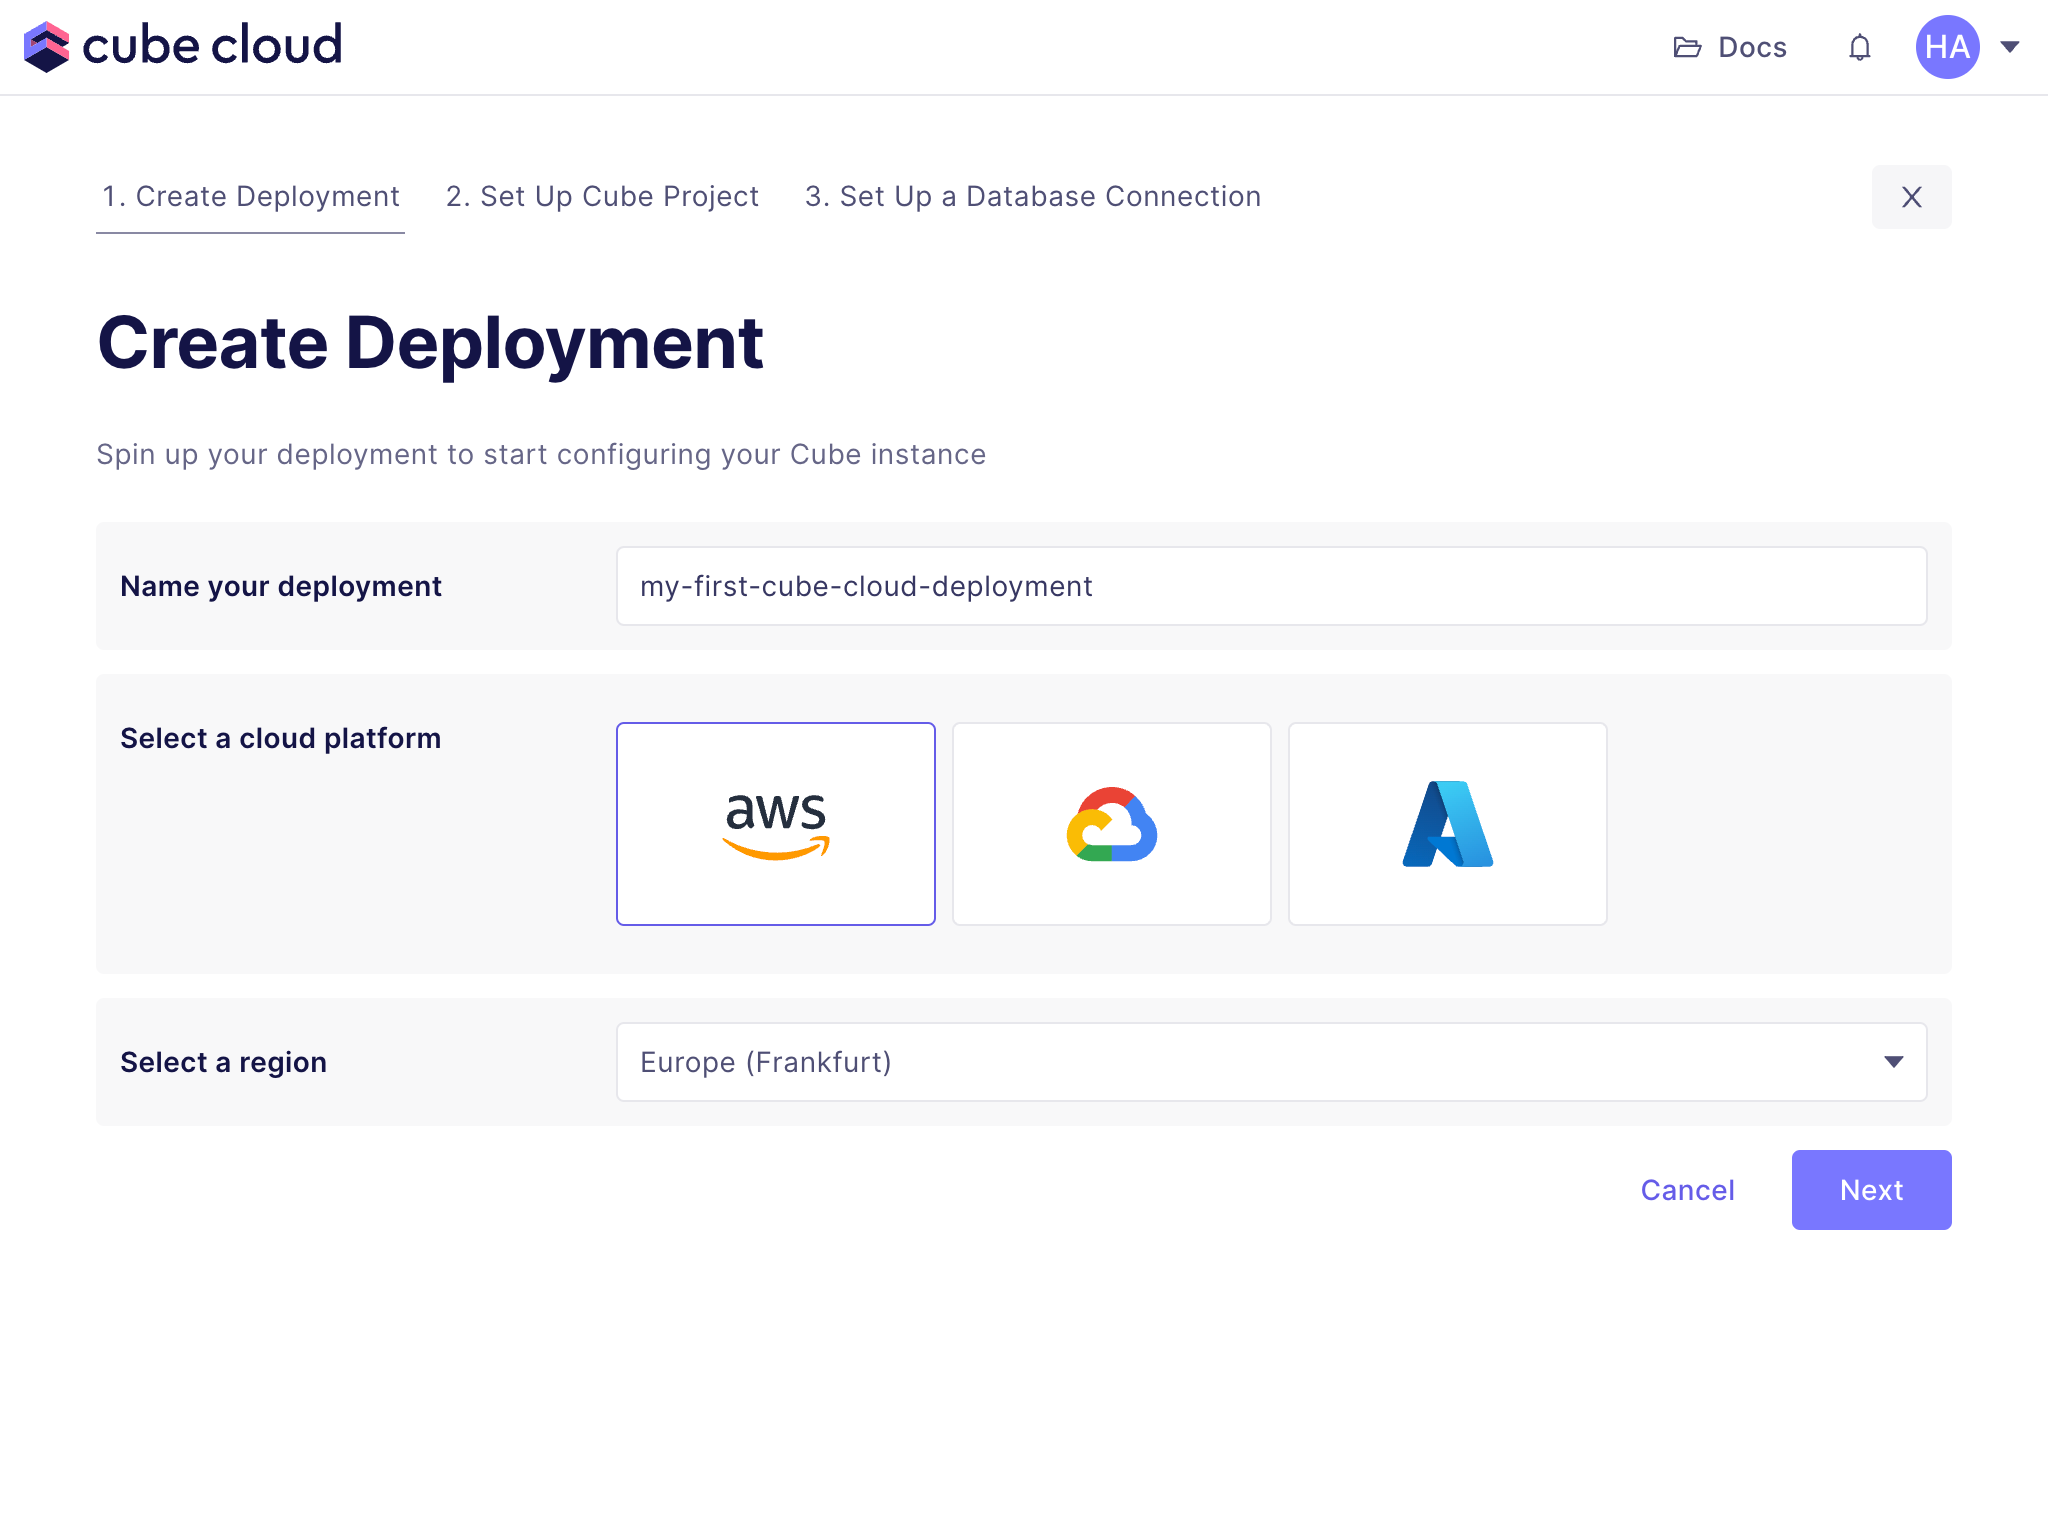This screenshot has height=1536, width=2048.
Task: Go to Set Up Cube Project tab
Action: pyautogui.click(x=602, y=197)
